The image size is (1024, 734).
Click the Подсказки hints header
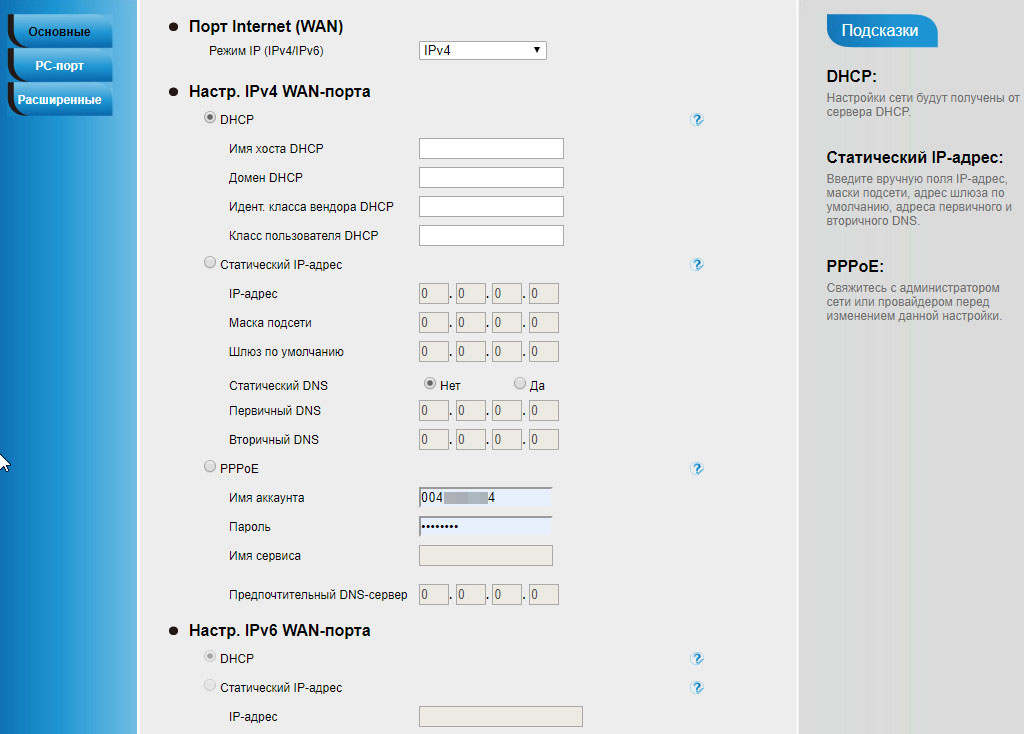[880, 31]
